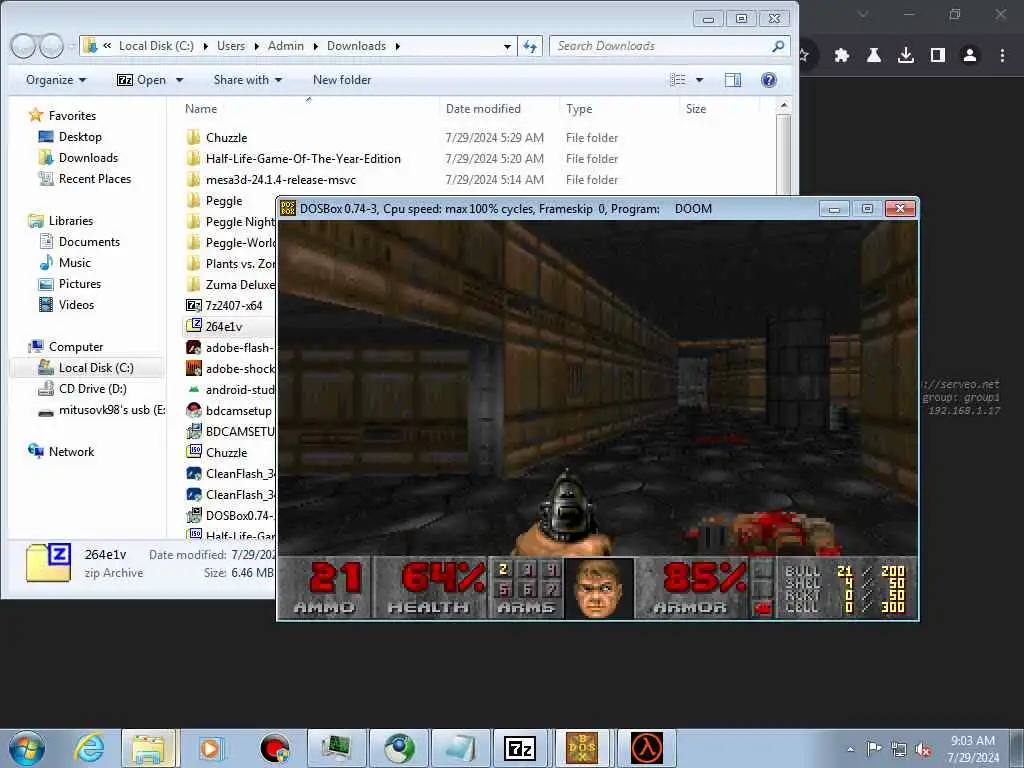Click Explorer vertical scrollbar up arrow
Viewport: 1024px width, 768px height.
click(x=784, y=105)
